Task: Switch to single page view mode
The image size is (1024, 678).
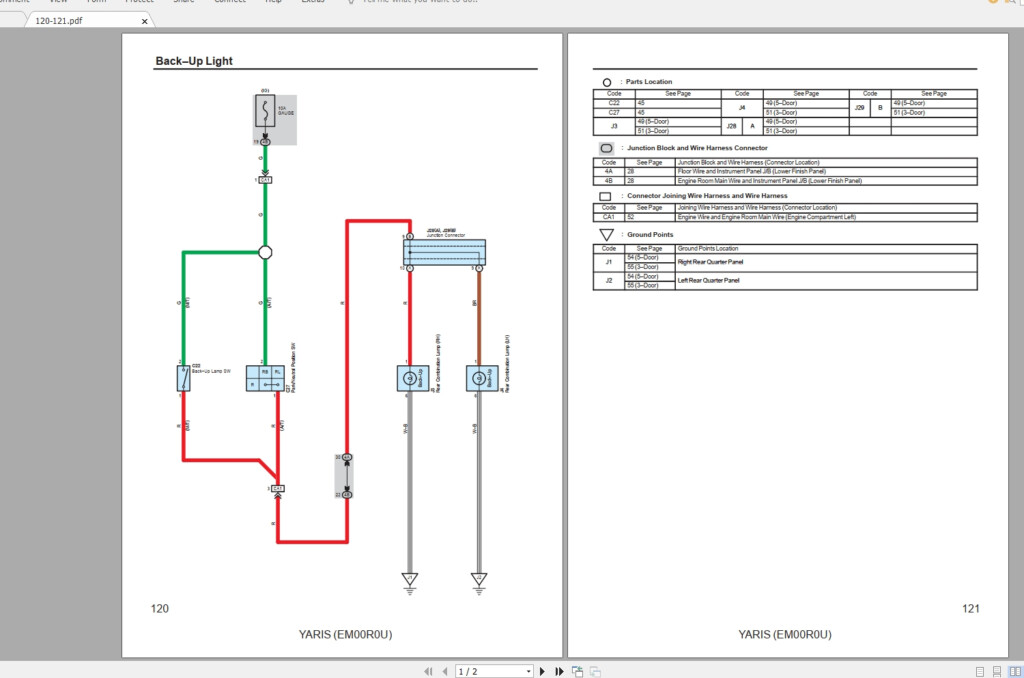Action: point(980,671)
